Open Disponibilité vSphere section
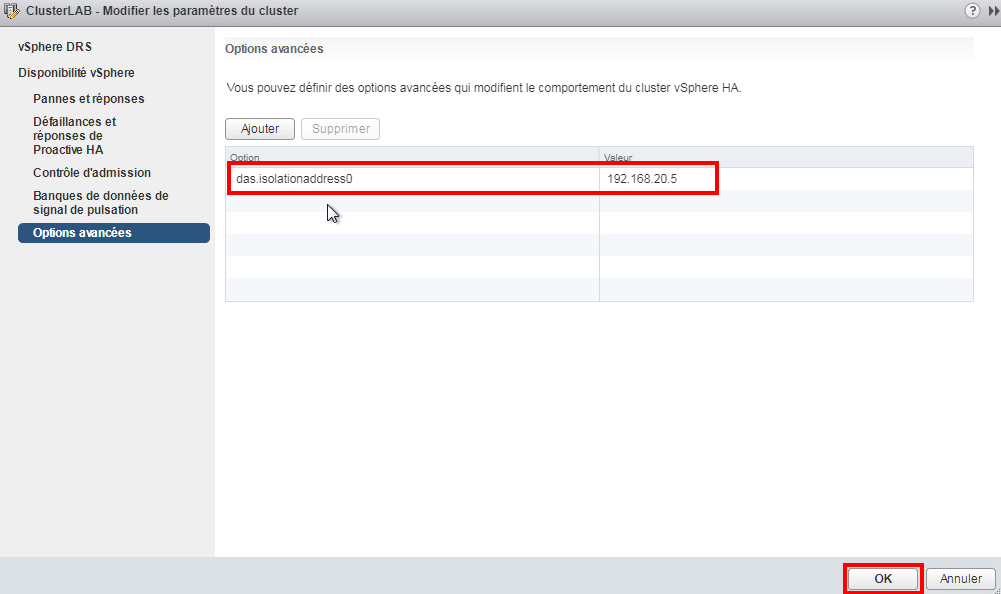This screenshot has height=594, width=1001. (x=76, y=73)
